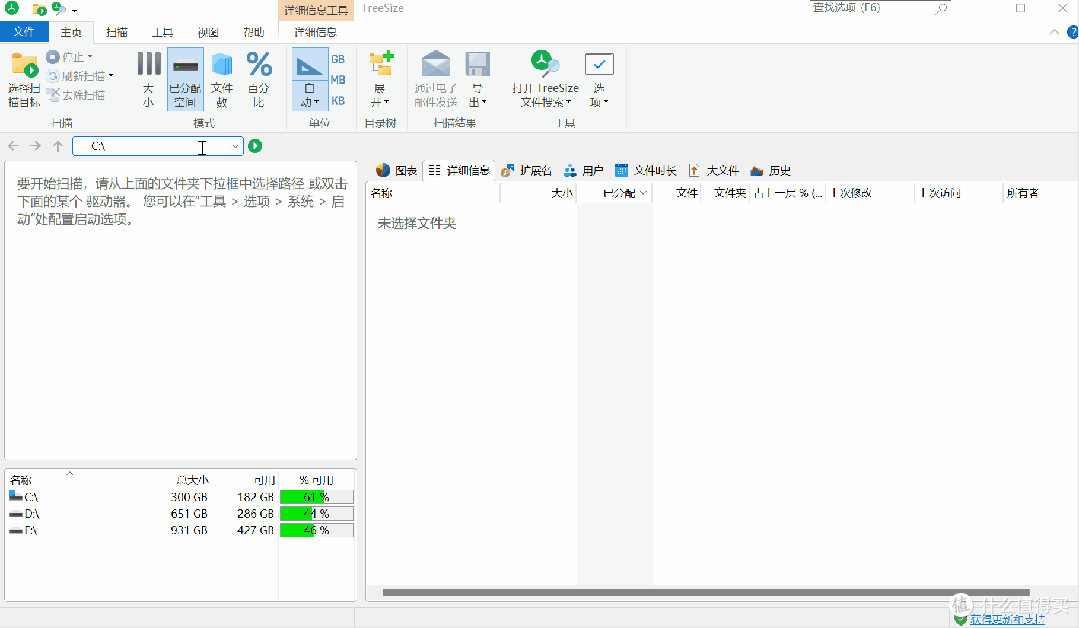Click the horizontal scrollbar under details list

pyautogui.click(x=706, y=592)
